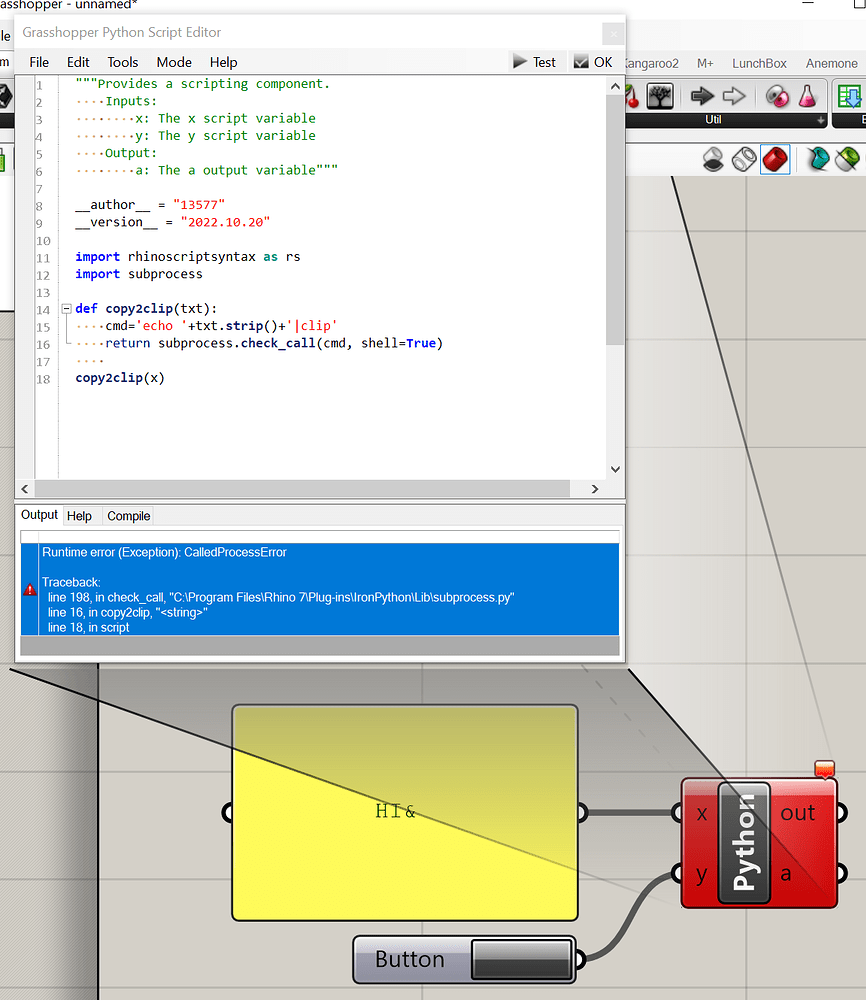
Task: Click the dark forward Jump arrow icon
Action: coord(703,96)
